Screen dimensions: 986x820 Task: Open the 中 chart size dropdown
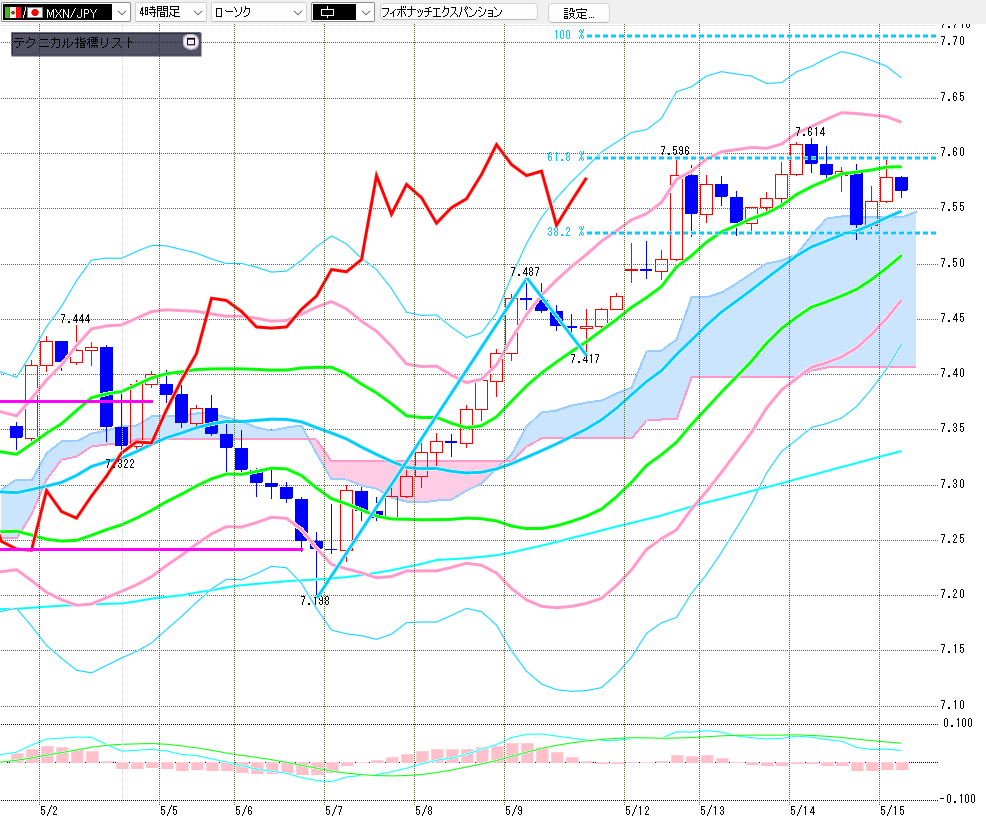[x=343, y=12]
